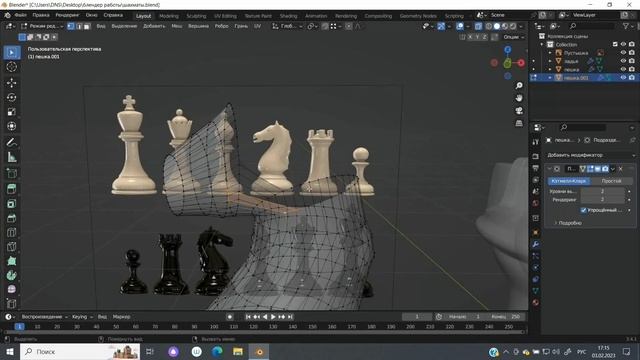Toggle X-ray display in viewport header
The width and height of the screenshot is (640, 360).
pyautogui.click(x=478, y=26)
